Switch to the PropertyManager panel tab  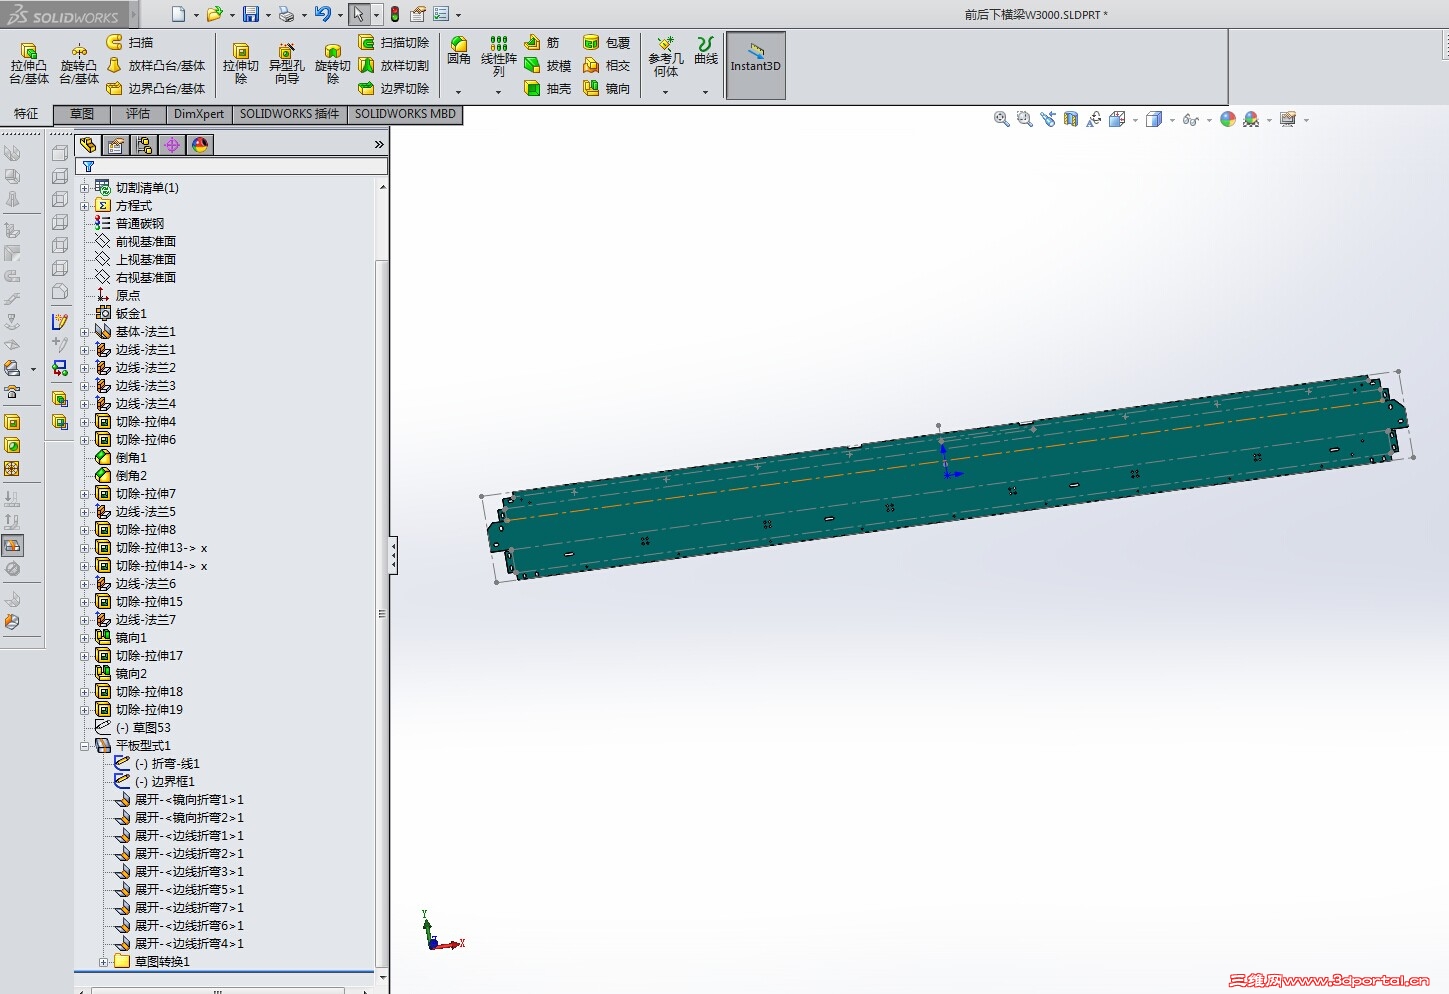click(116, 145)
